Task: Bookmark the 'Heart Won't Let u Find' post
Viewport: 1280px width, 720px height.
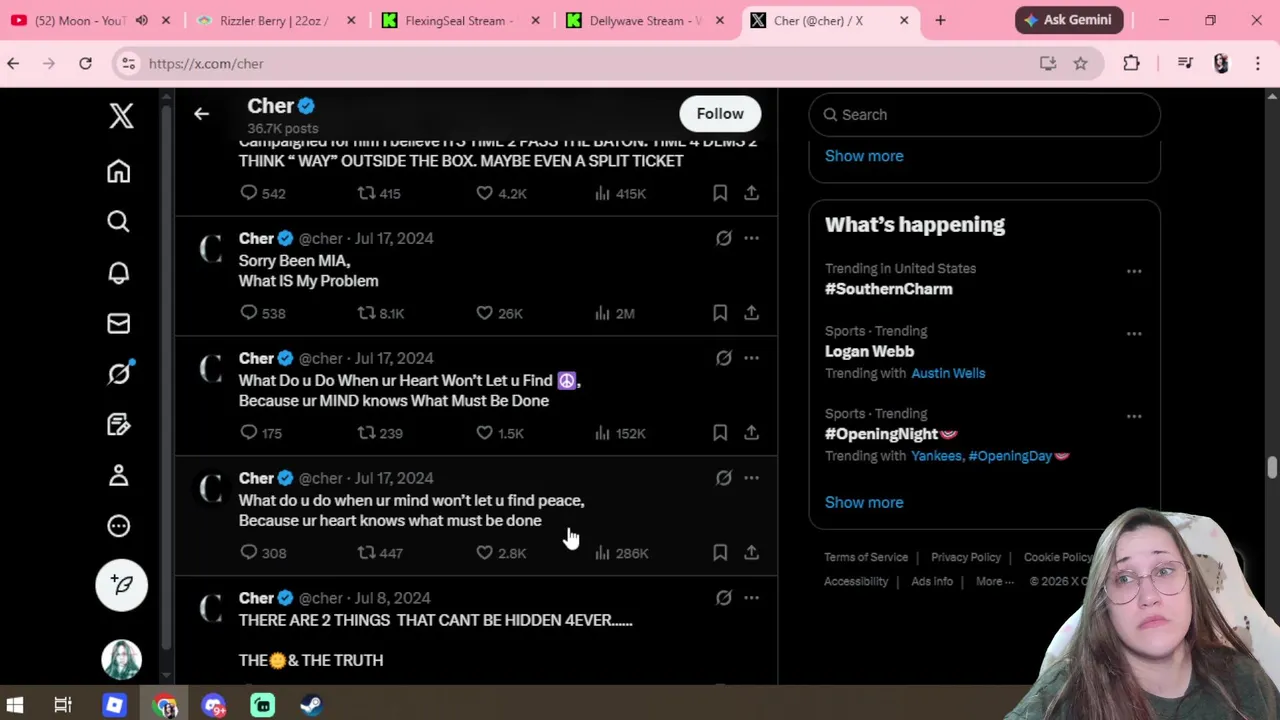Action: click(720, 433)
